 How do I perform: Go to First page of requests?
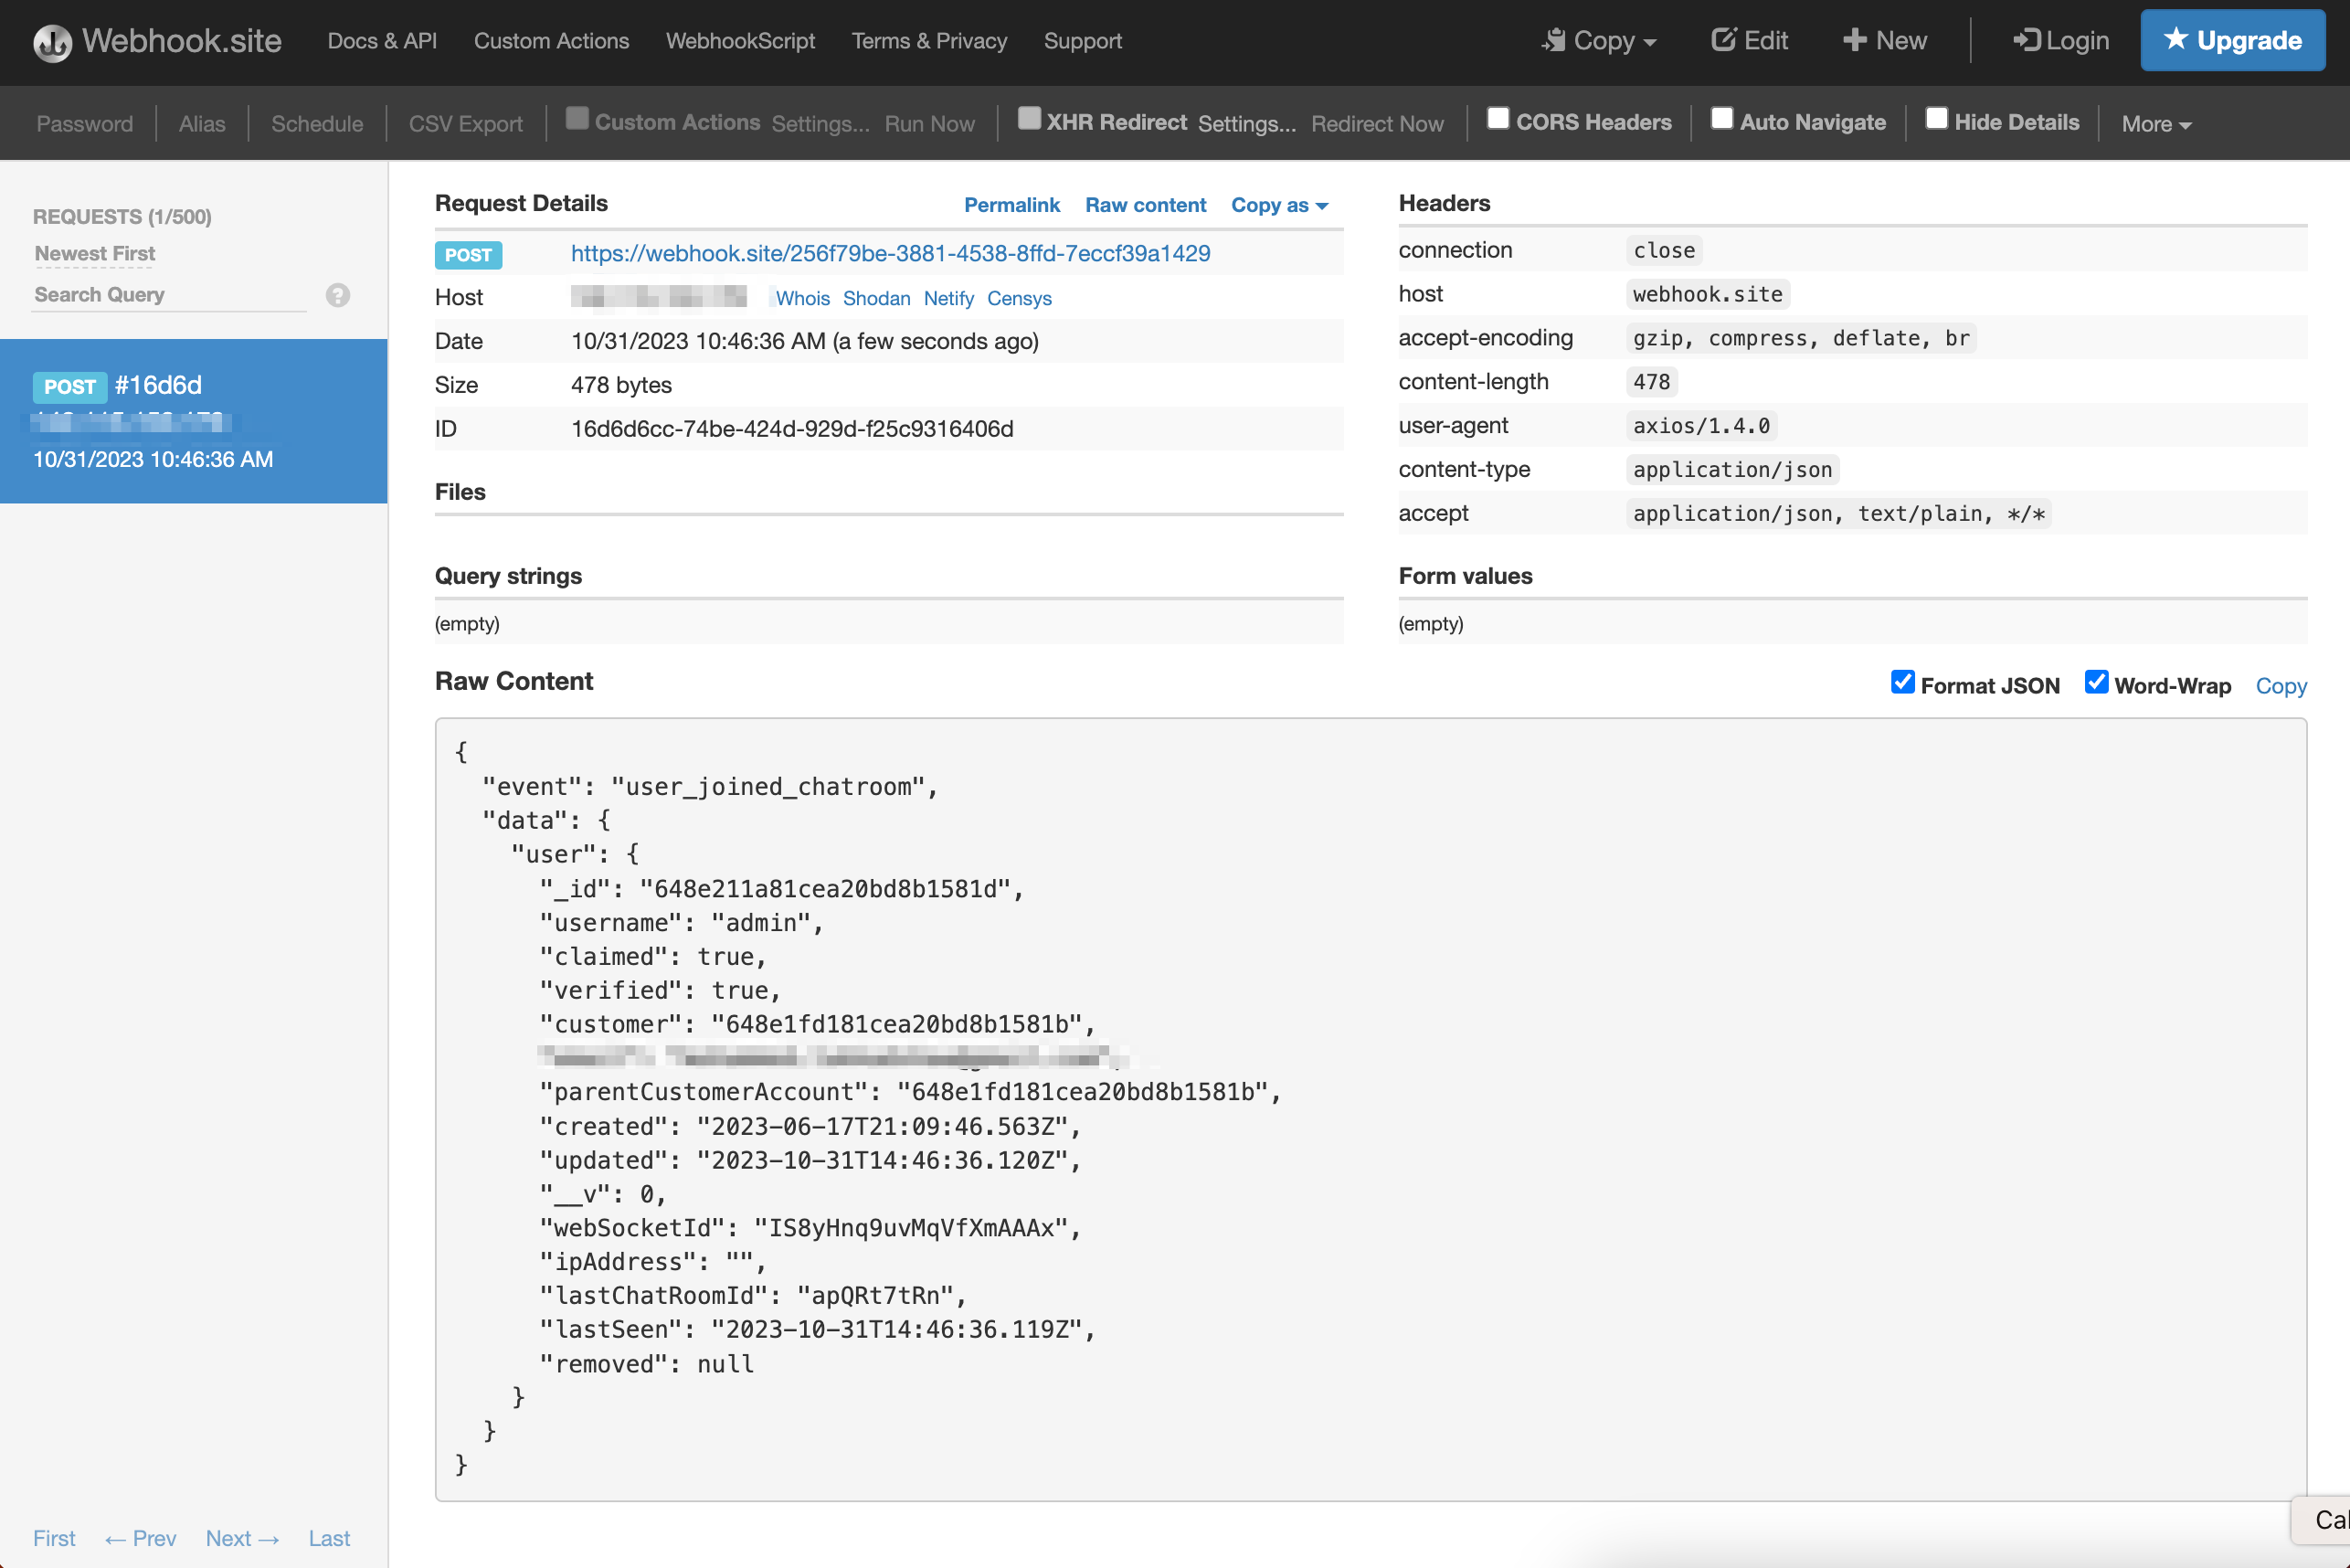[54, 1538]
